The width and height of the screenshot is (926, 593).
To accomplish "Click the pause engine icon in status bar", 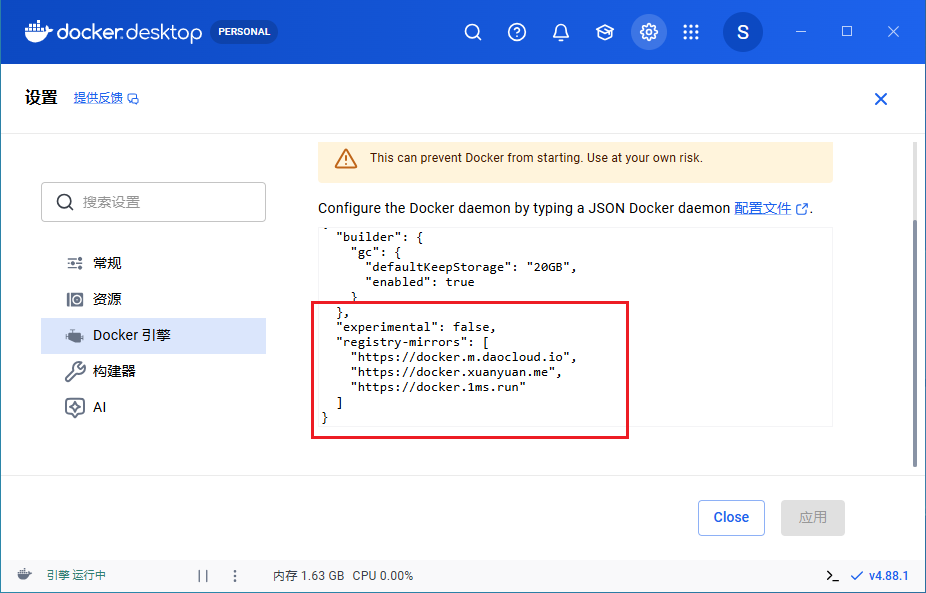I will pyautogui.click(x=203, y=575).
